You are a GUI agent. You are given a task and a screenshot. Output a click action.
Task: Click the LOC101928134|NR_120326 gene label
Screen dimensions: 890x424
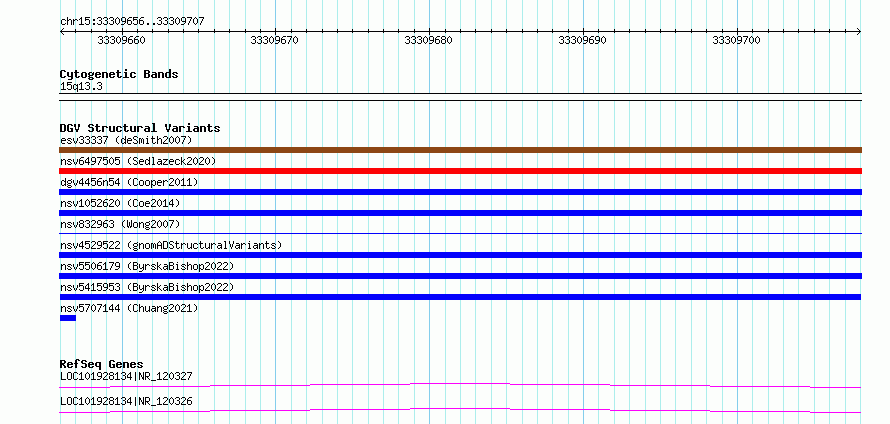[126, 401]
